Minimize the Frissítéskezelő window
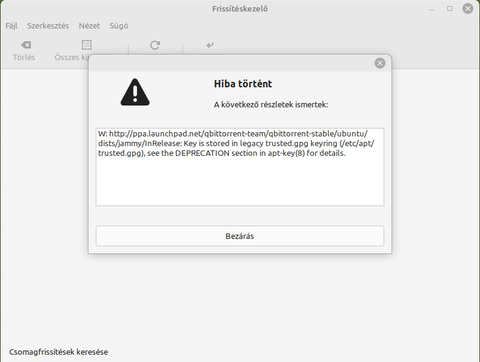Viewport: 480px width, 362px height. (431, 9)
